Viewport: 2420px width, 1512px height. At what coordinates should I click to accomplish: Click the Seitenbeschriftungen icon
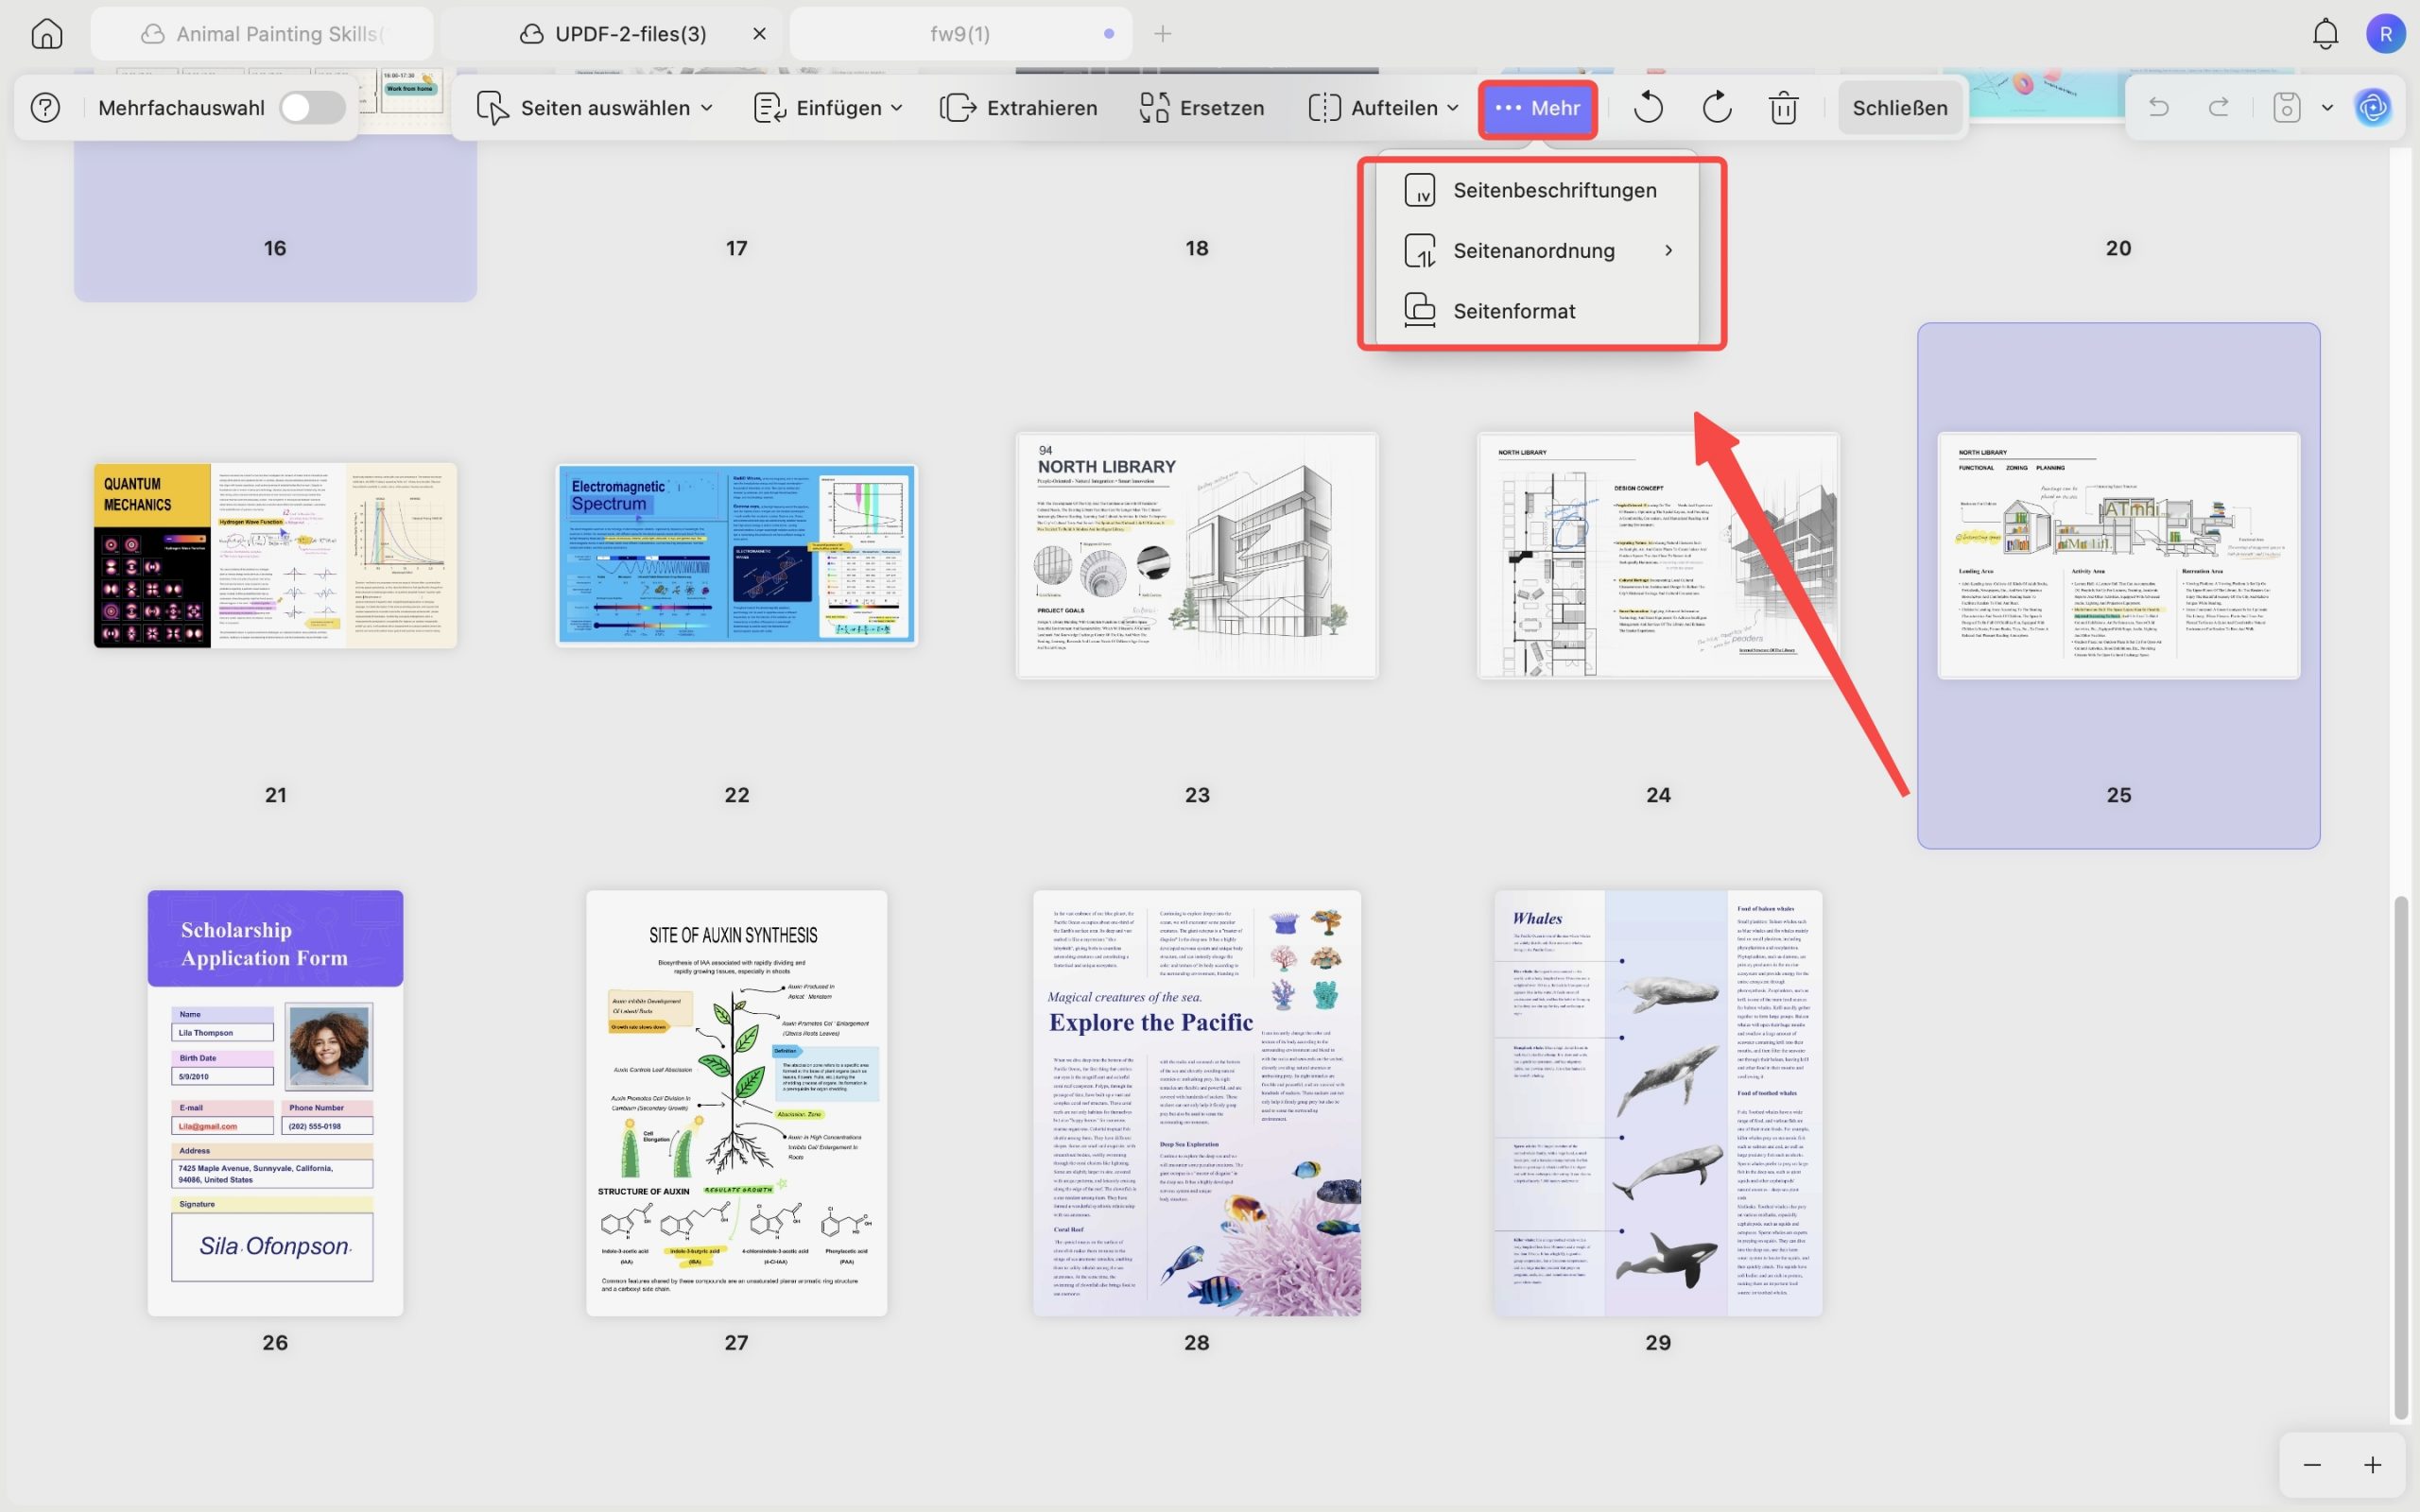point(1419,190)
